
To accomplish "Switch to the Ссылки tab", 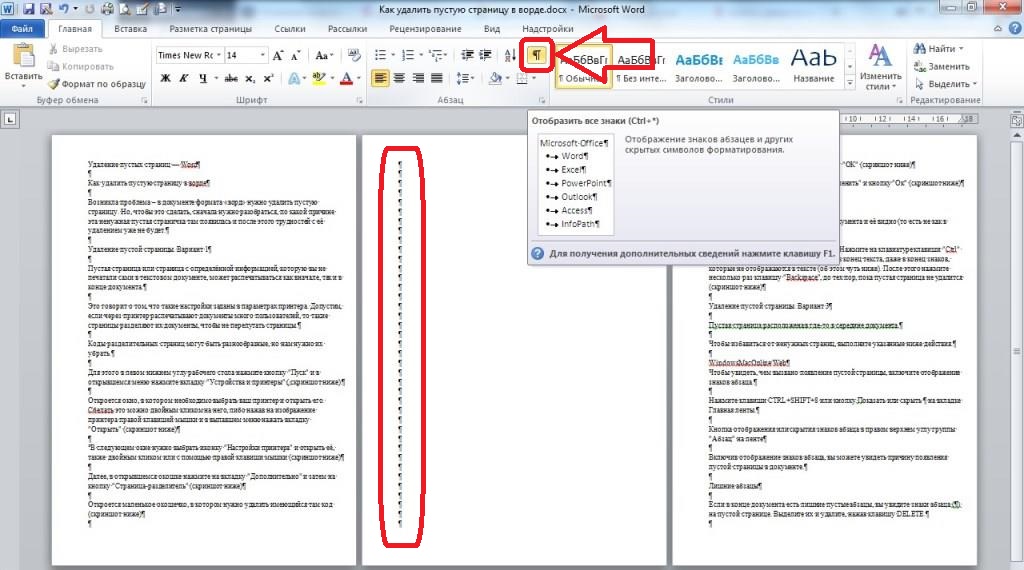I will (x=290, y=29).
